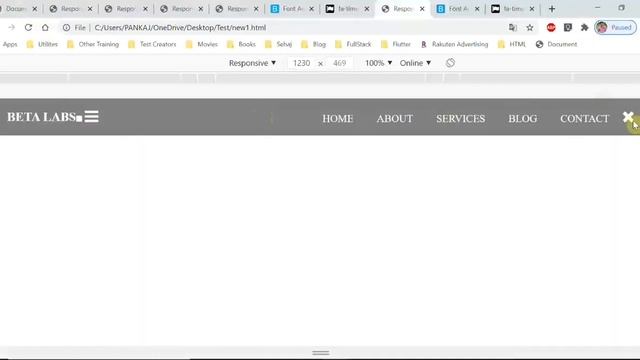Open the Test Creators bookmark folder
This screenshot has width=640, height=360.
click(152, 44)
